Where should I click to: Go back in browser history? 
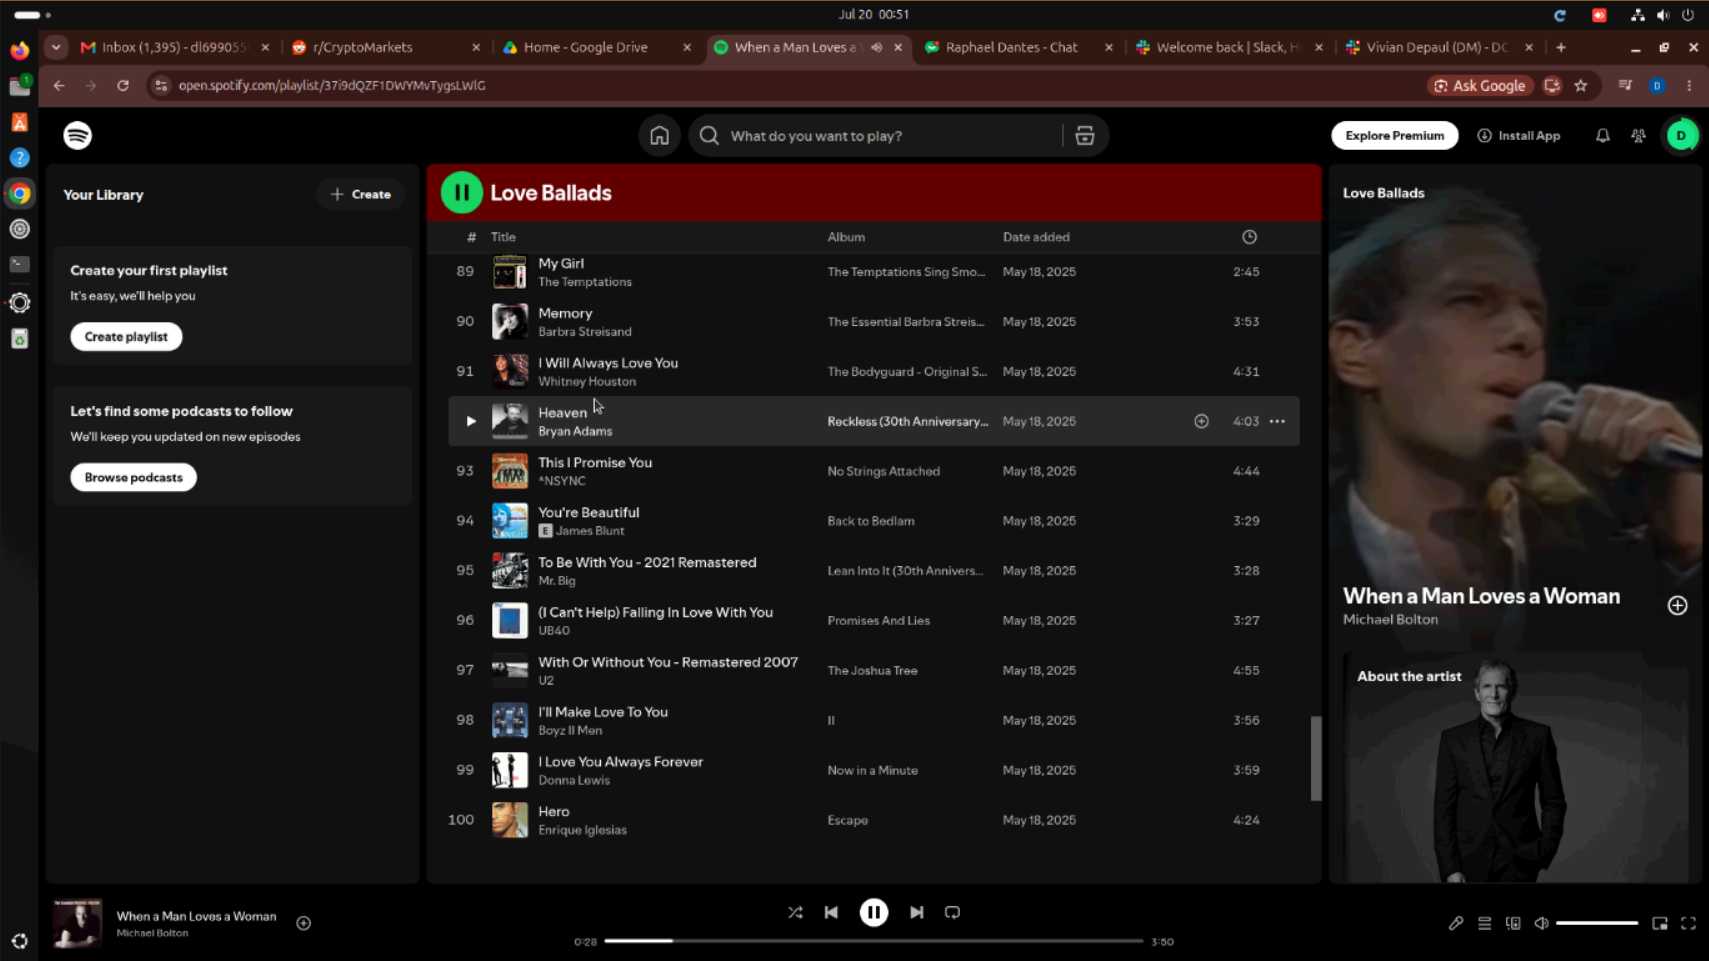pos(59,86)
